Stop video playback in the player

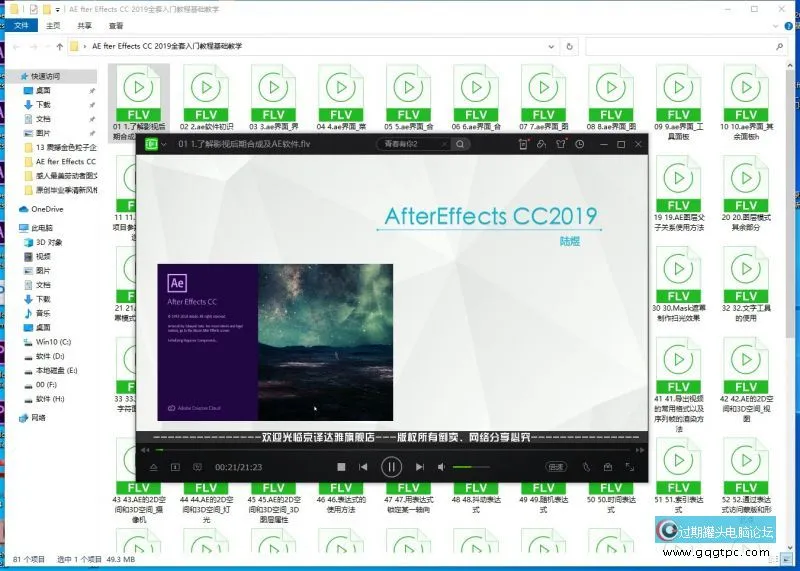341,467
